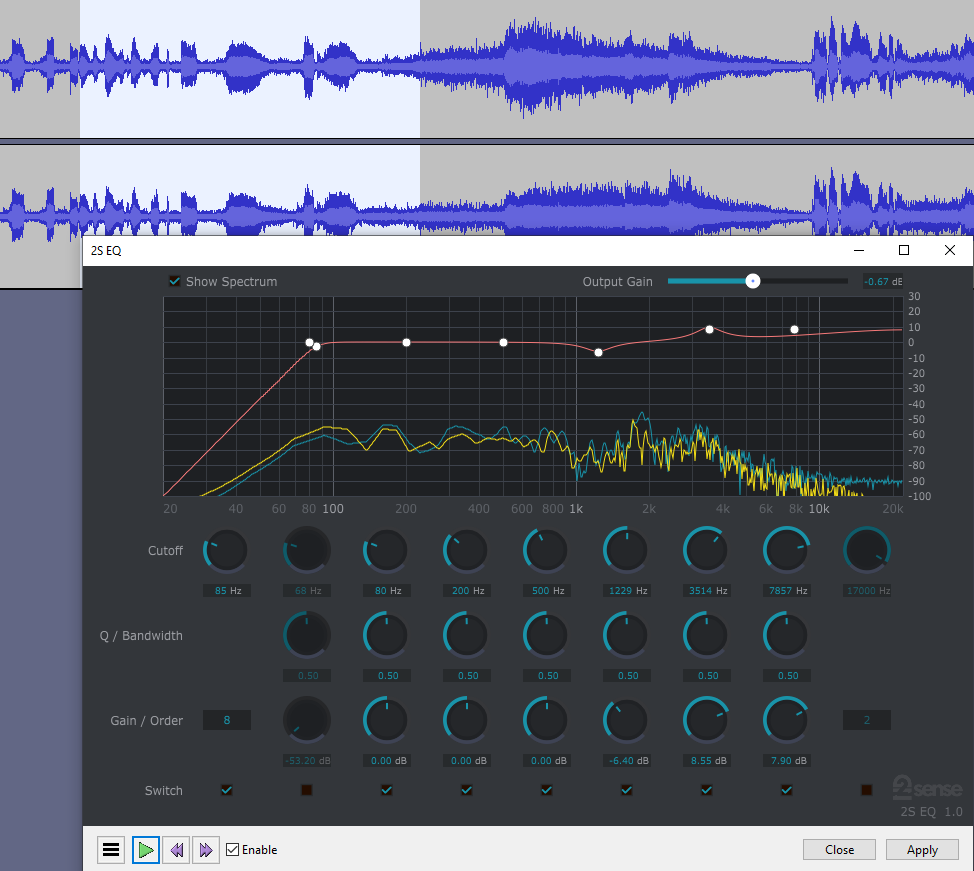Click the high-pass order field showing 8
Image resolution: width=974 pixels, height=871 pixels.
227,720
